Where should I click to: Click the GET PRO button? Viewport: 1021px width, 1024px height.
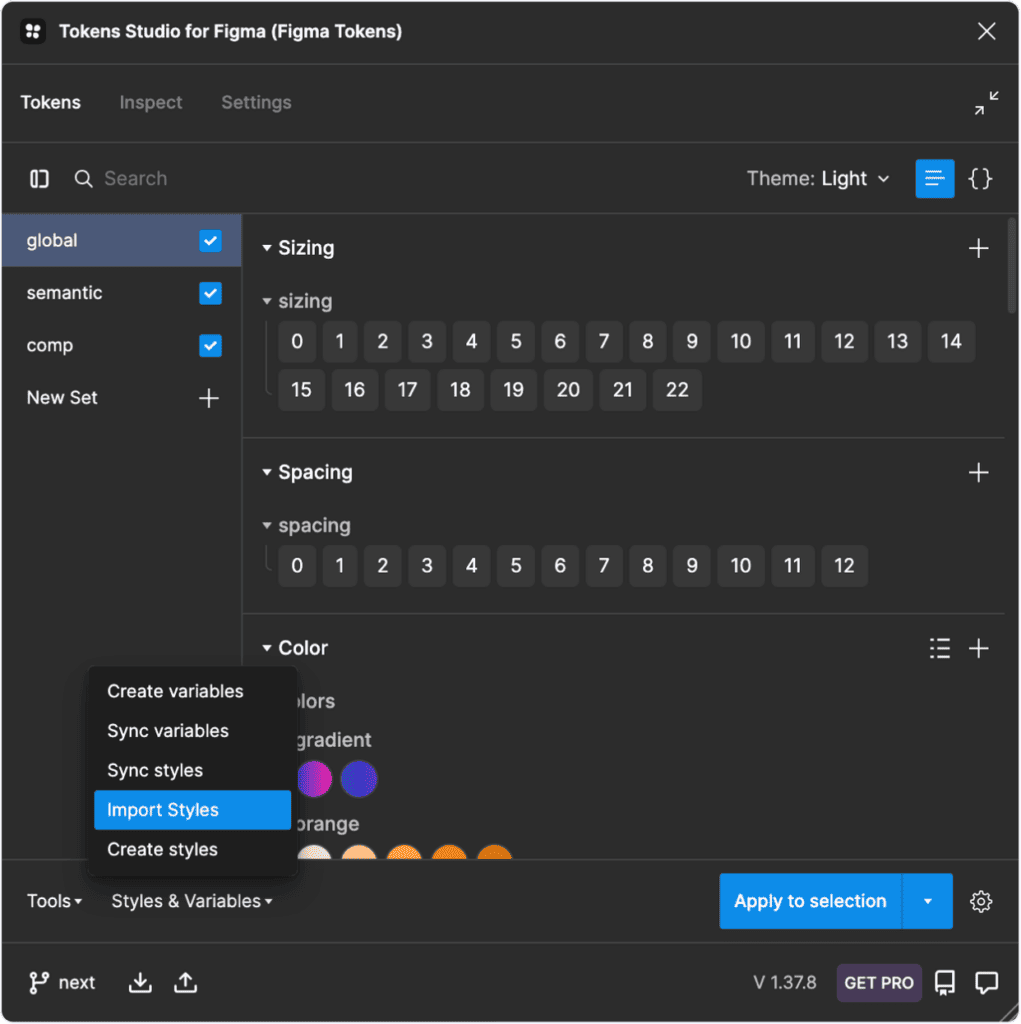[878, 983]
